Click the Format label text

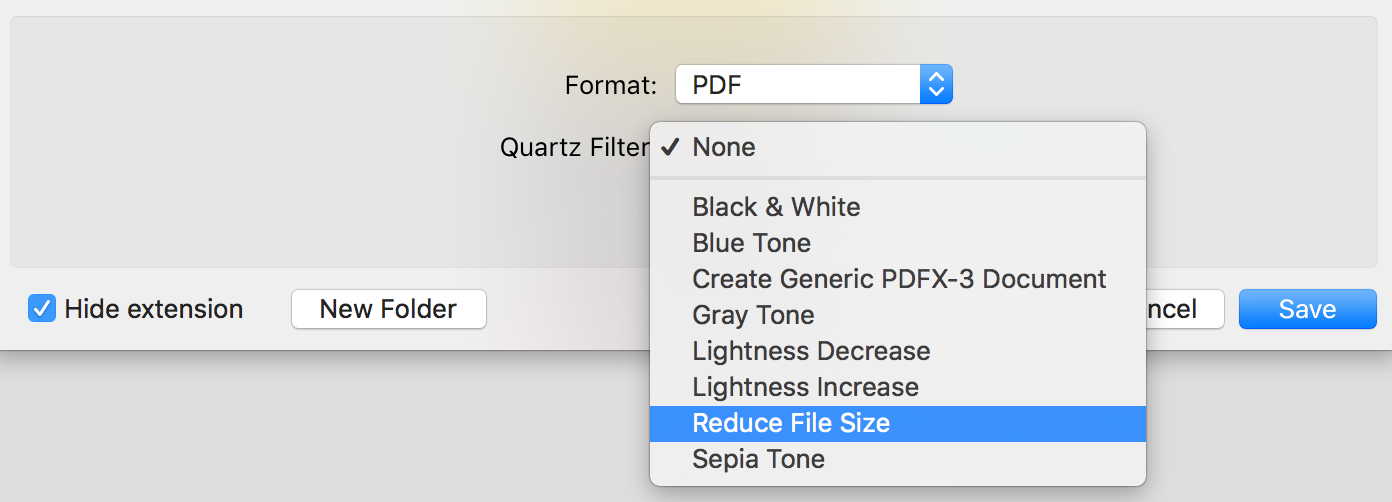point(610,86)
